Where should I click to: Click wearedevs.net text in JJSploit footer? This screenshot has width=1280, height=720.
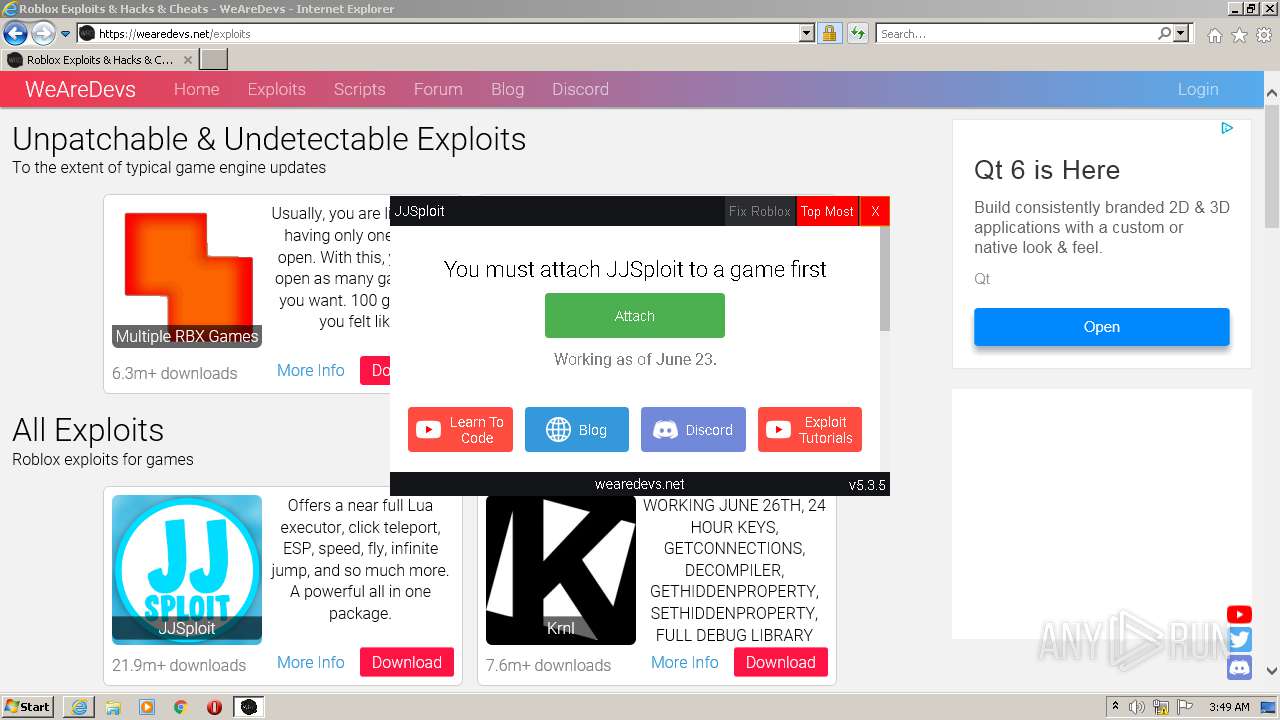click(x=640, y=484)
